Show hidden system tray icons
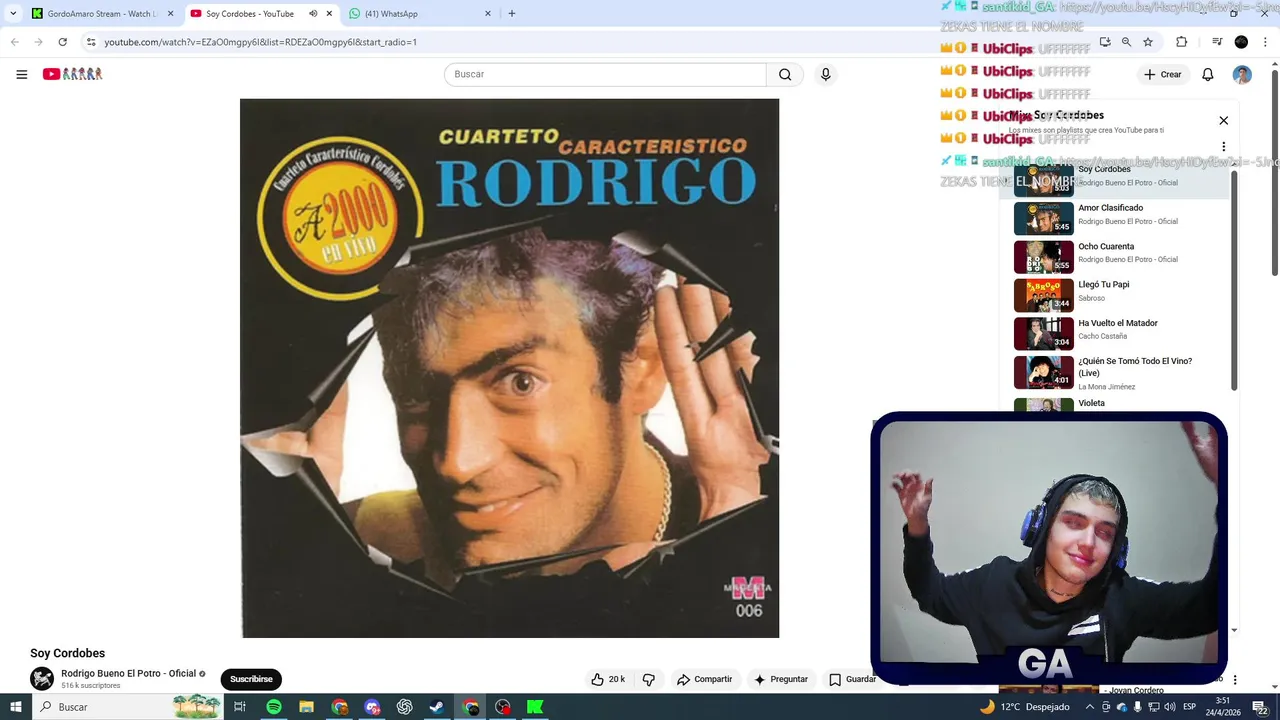Image resolution: width=1280 pixels, height=720 pixels. 1089,707
